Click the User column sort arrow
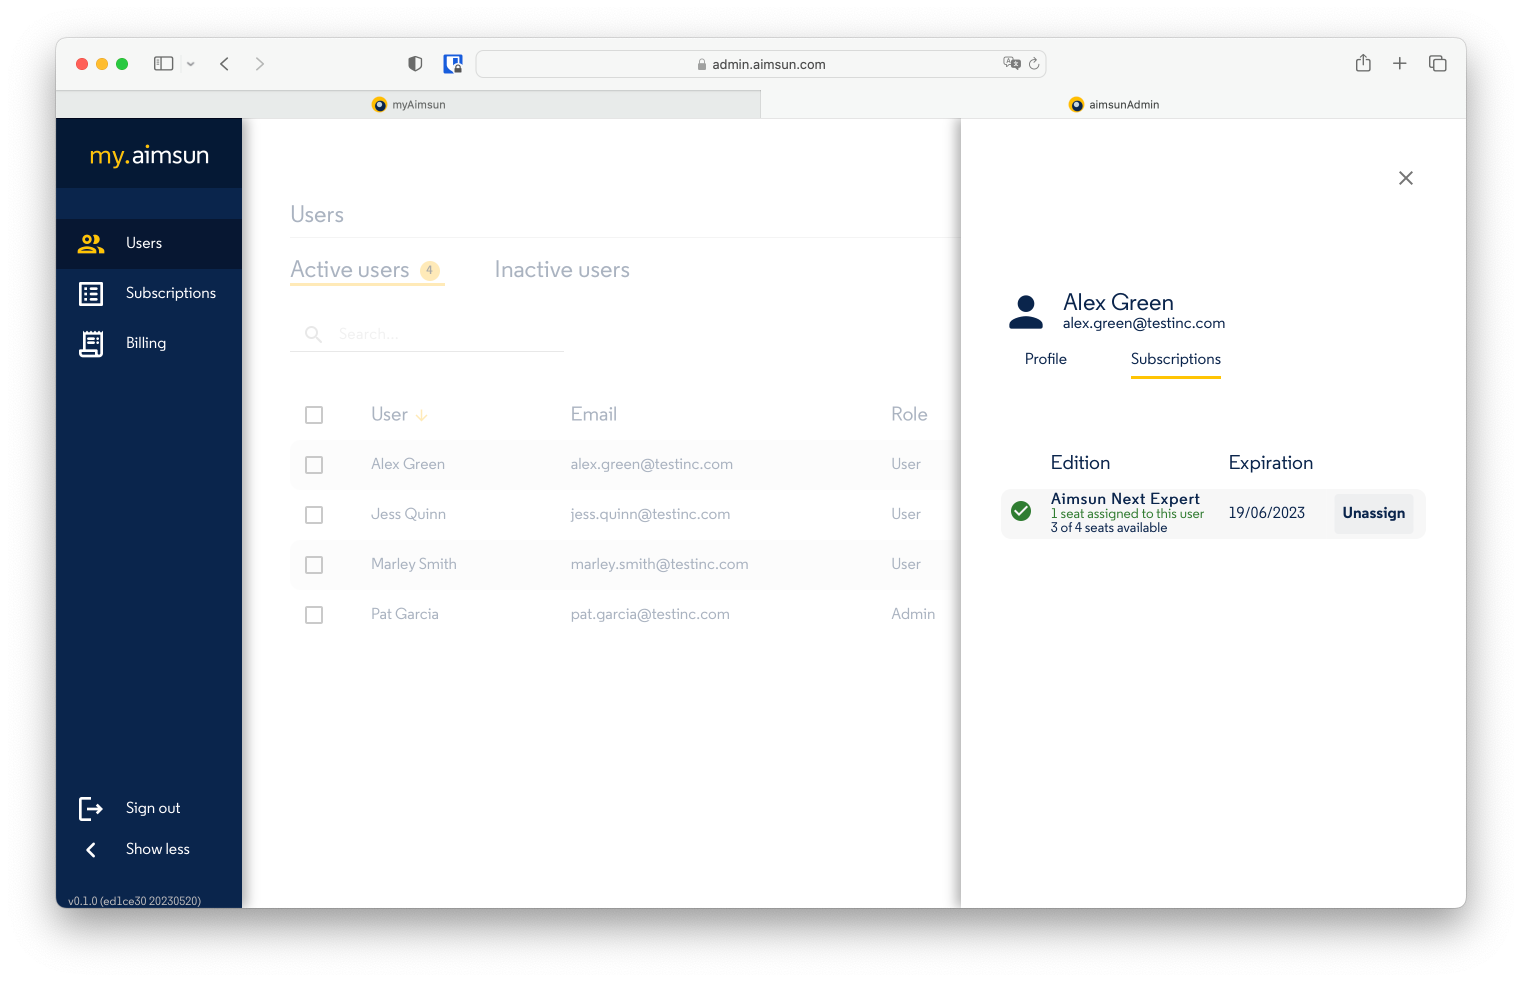Image resolution: width=1522 pixels, height=982 pixels. coord(422,415)
